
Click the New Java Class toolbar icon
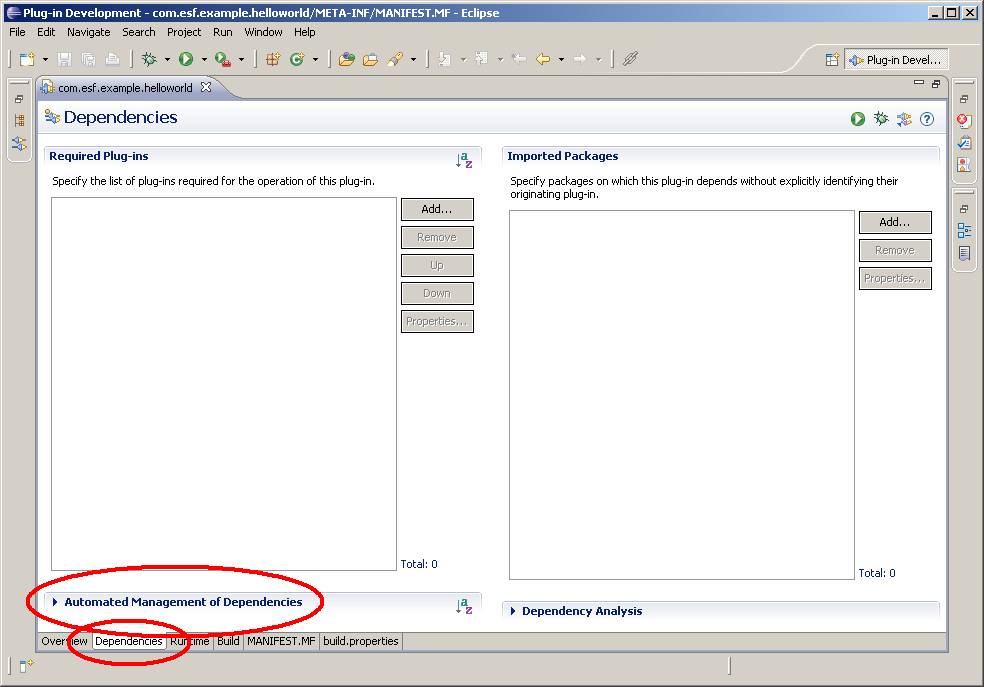click(x=297, y=59)
